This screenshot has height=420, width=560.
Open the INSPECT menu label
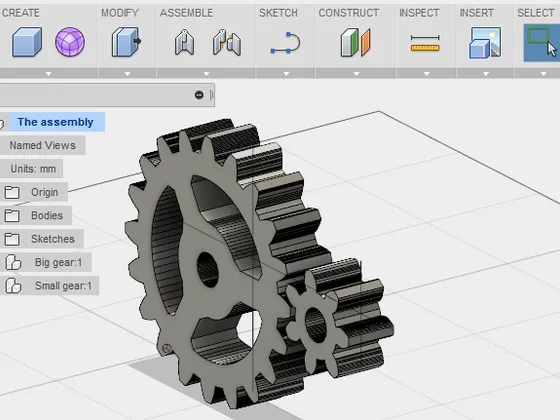pyautogui.click(x=419, y=13)
